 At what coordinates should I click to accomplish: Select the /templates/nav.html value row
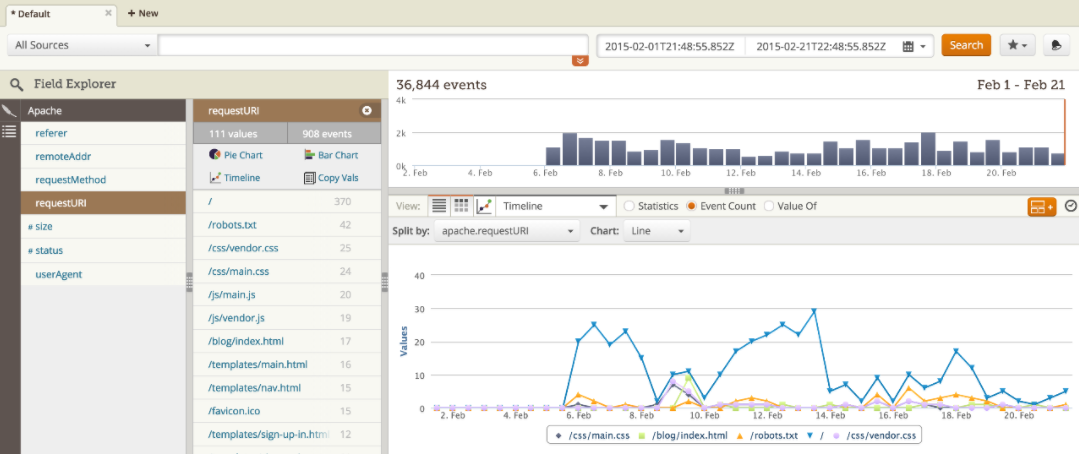pos(286,388)
